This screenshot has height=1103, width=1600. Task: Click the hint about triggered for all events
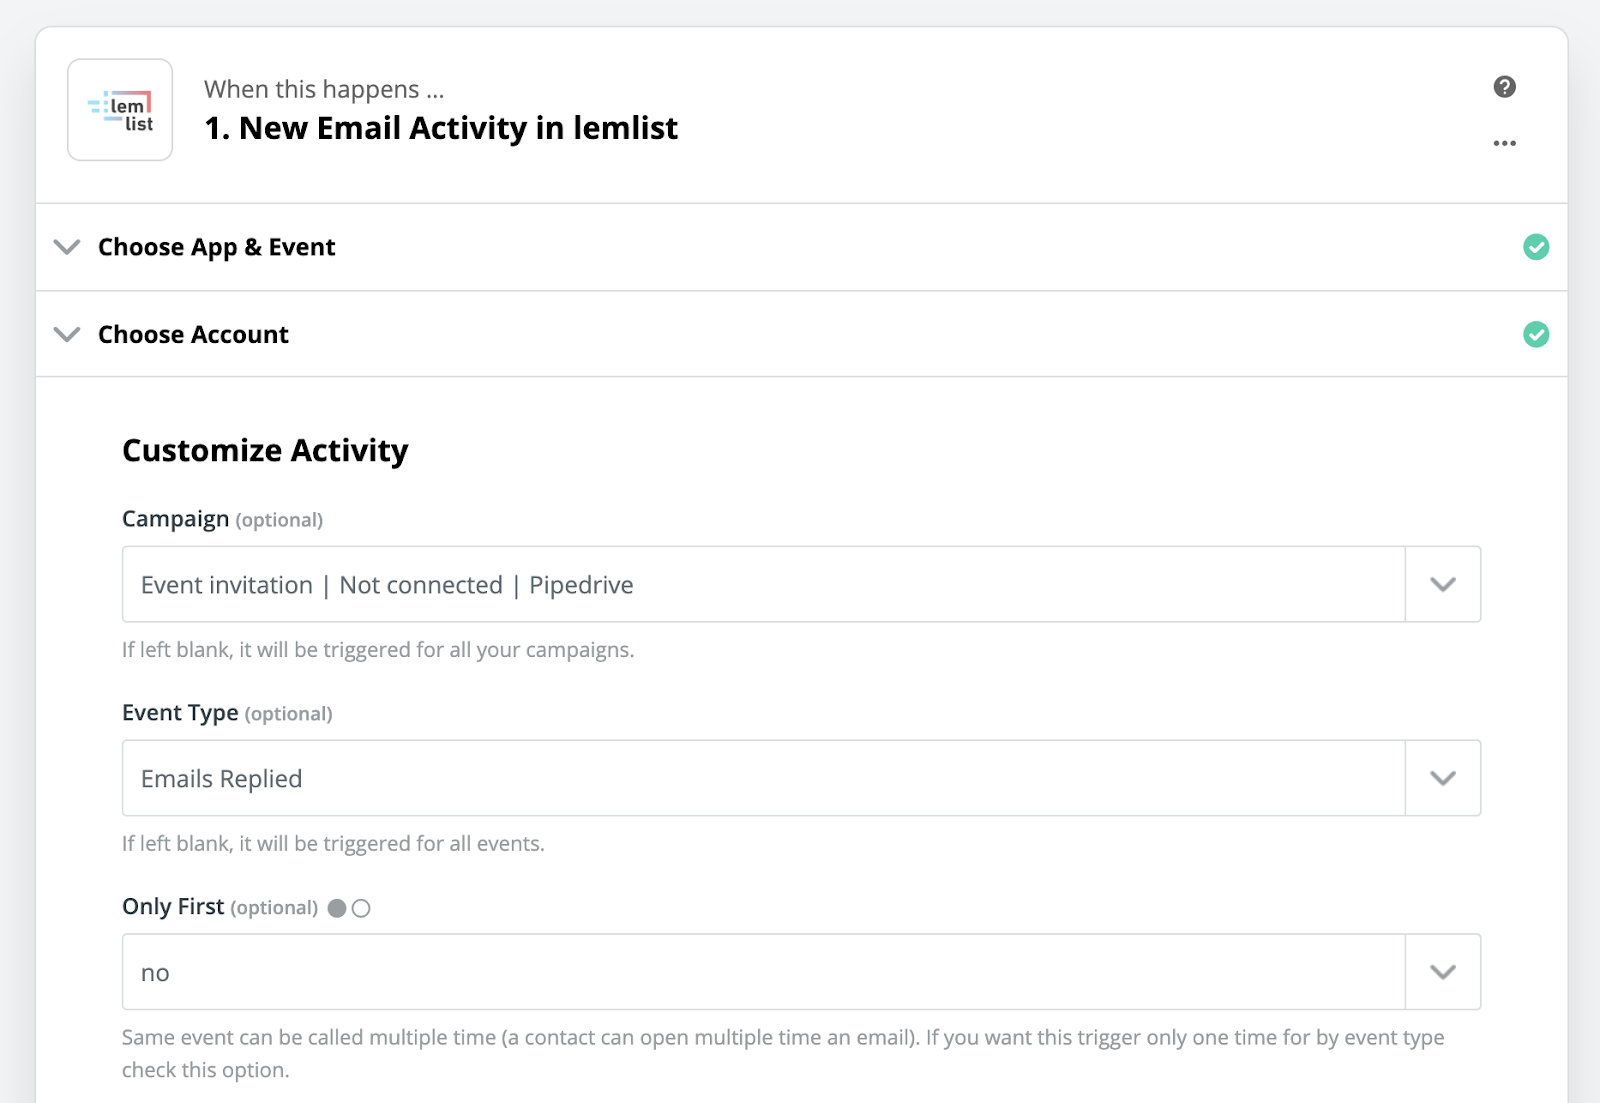[x=333, y=844]
